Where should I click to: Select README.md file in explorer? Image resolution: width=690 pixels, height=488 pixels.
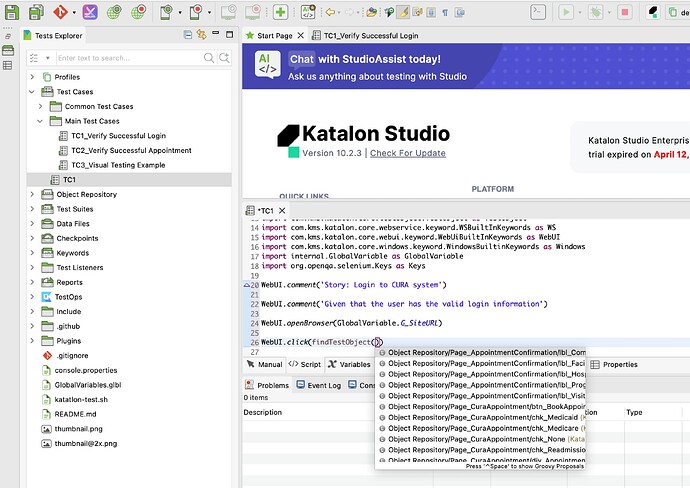point(75,414)
